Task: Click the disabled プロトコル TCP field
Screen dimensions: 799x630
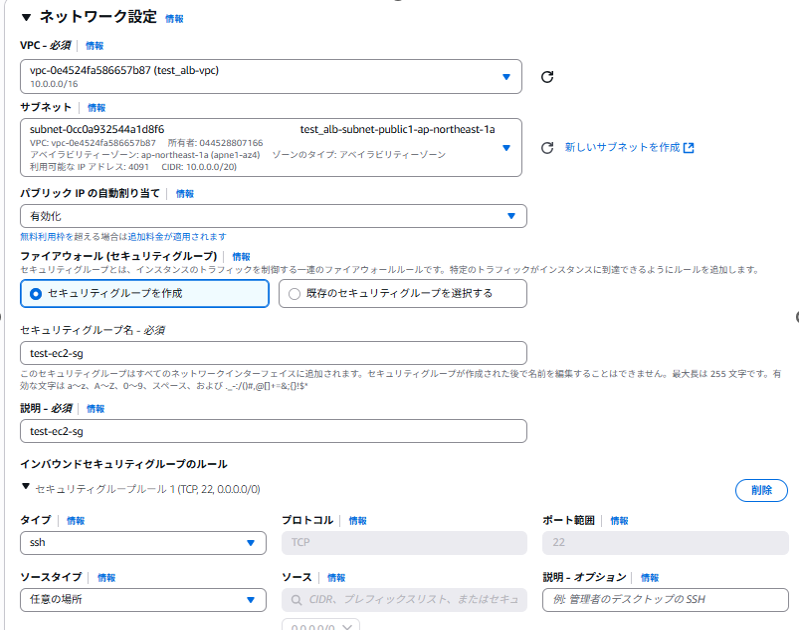Action: (404, 543)
